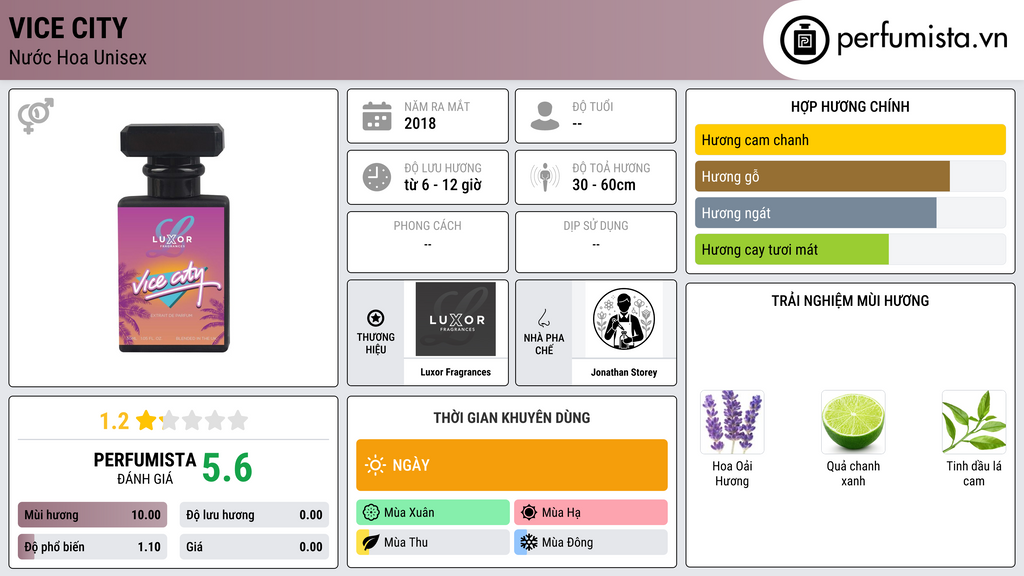Click the sillage icon beside Độ toả hương
The height and width of the screenshot is (576, 1024).
click(545, 177)
